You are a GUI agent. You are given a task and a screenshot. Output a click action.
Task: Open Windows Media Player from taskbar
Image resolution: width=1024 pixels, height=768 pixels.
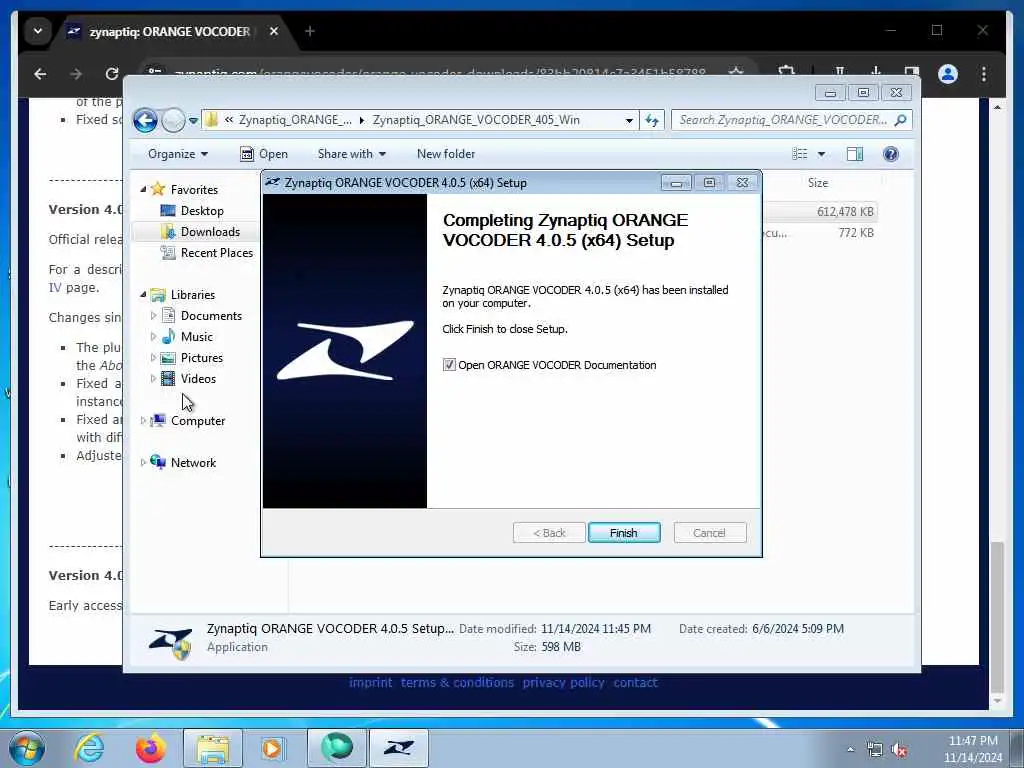(273, 748)
